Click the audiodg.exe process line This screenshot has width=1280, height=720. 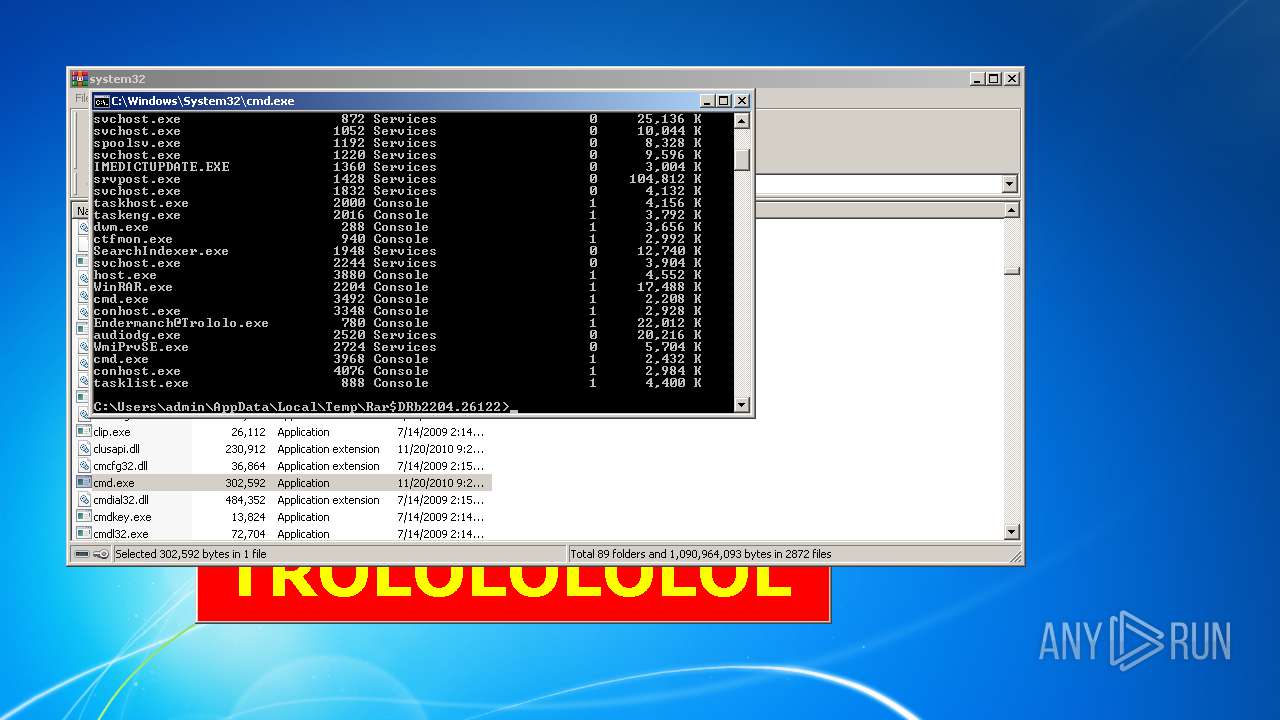coord(398,335)
